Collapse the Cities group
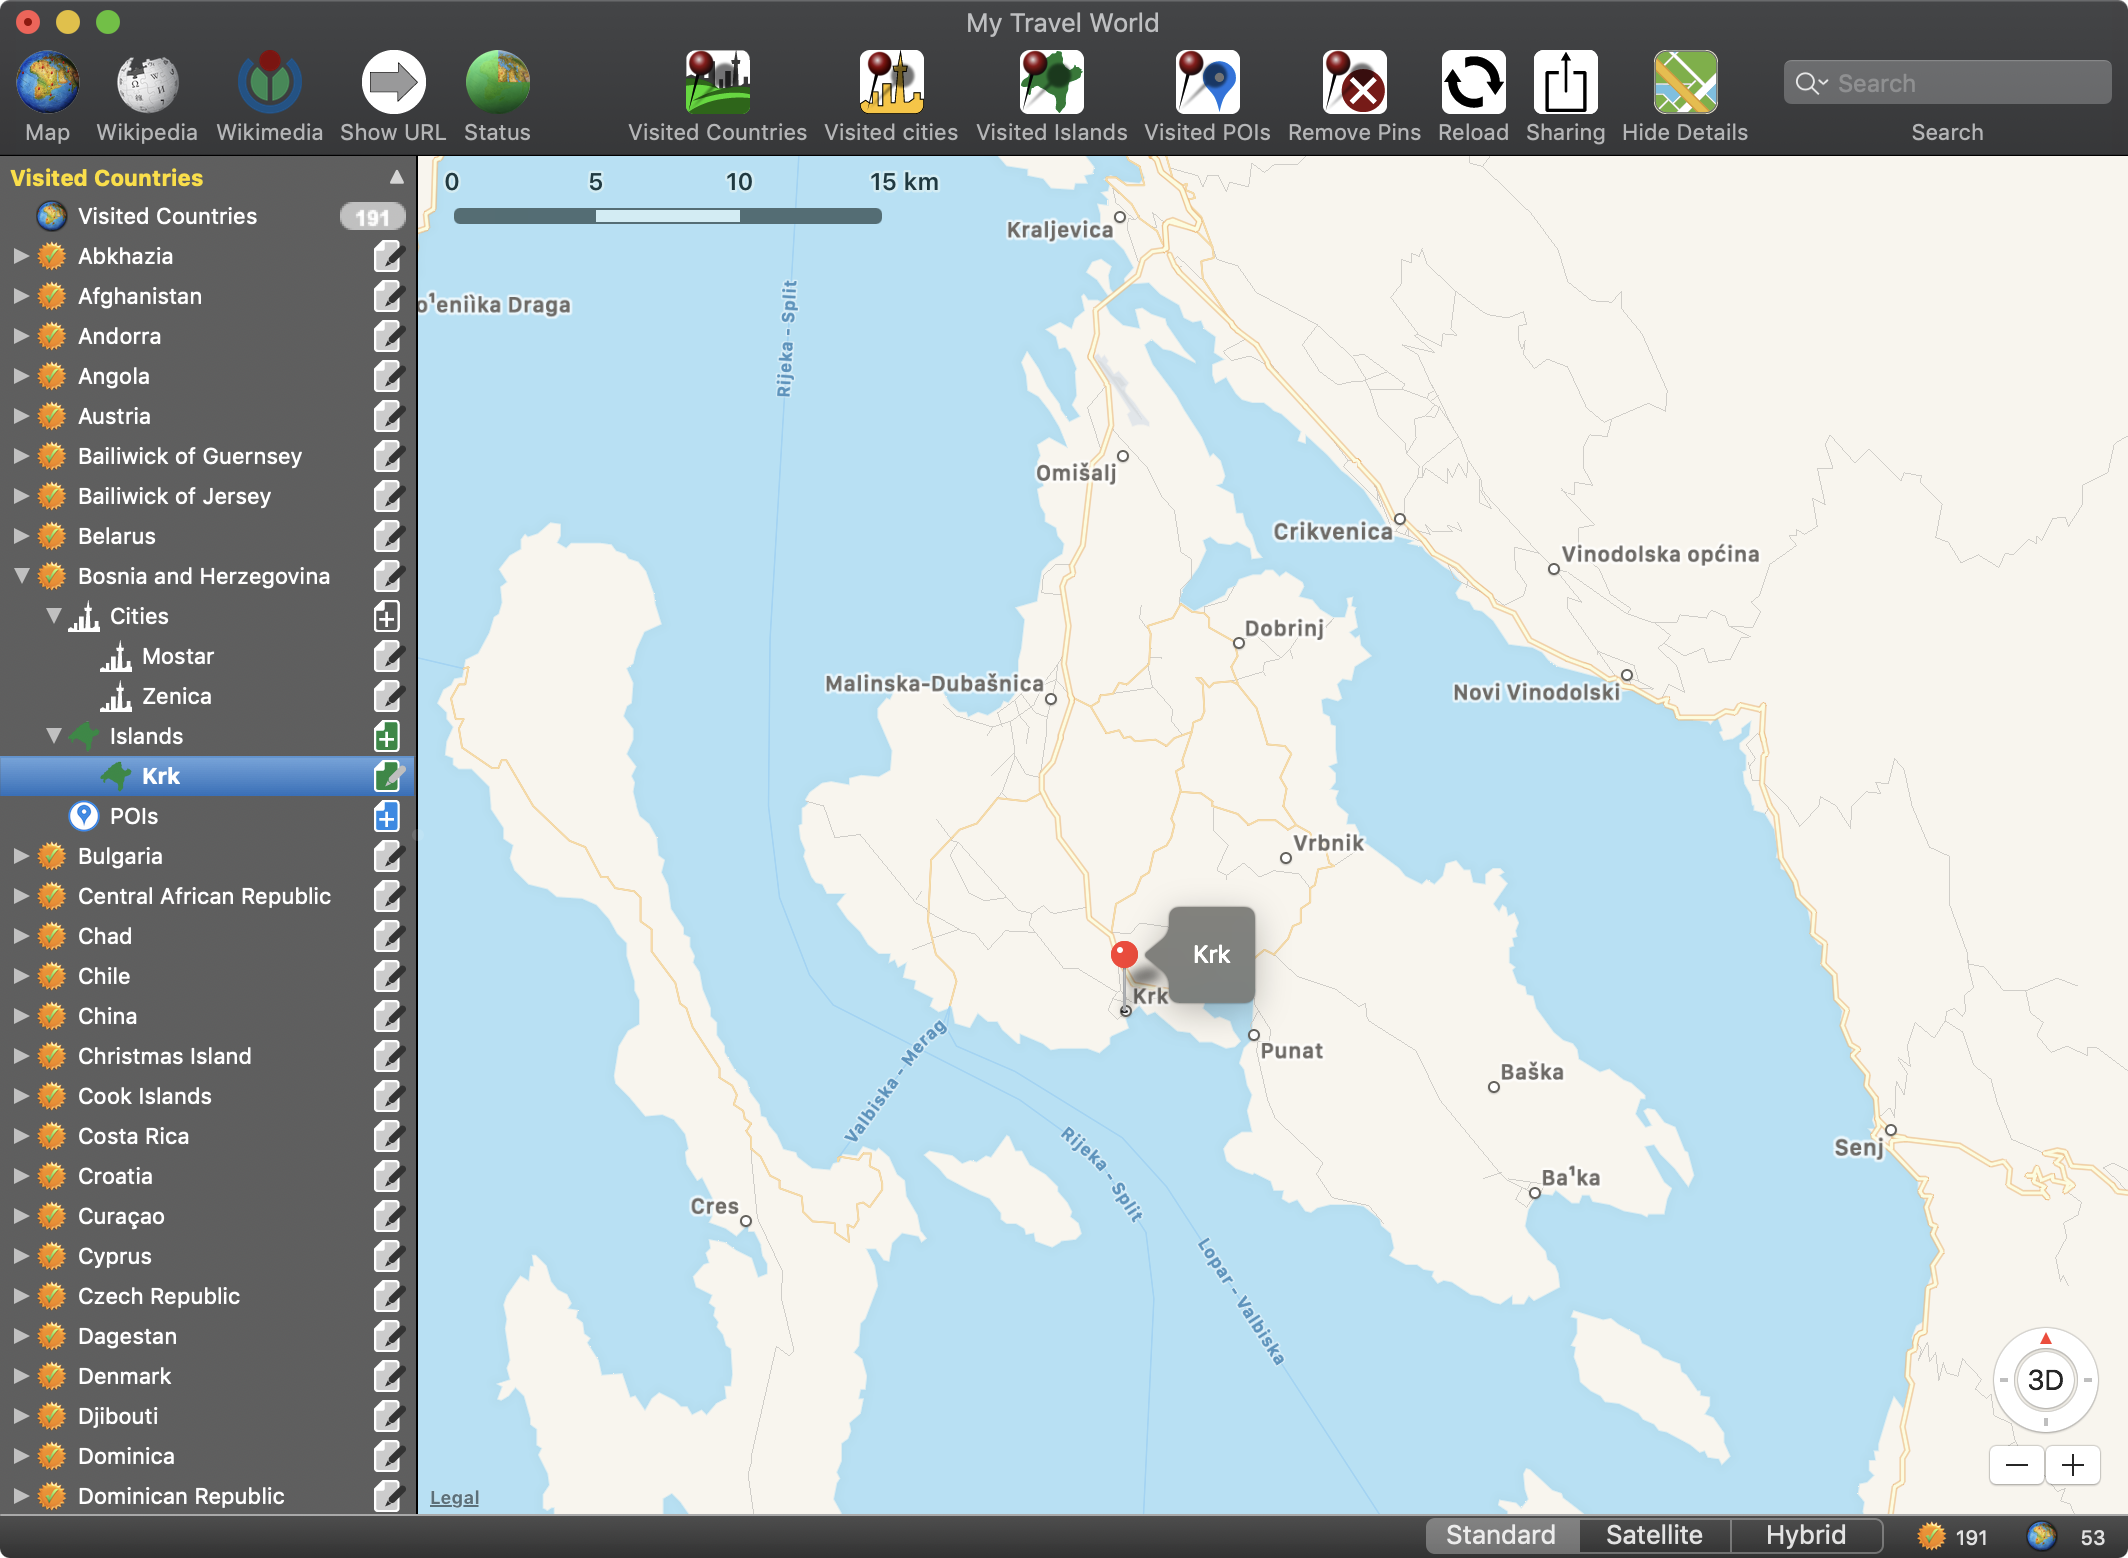The height and width of the screenshot is (1558, 2128). point(54,616)
